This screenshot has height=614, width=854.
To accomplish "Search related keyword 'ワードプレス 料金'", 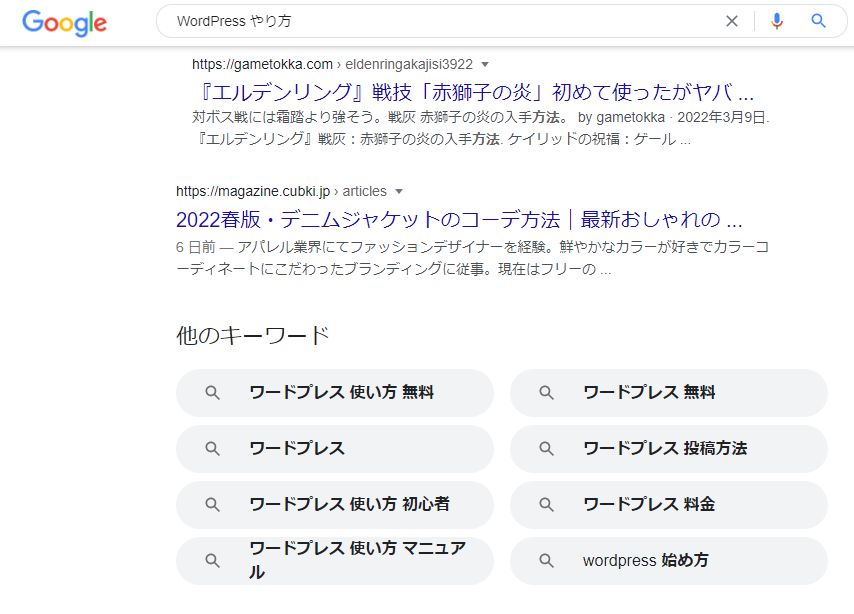I will point(669,504).
